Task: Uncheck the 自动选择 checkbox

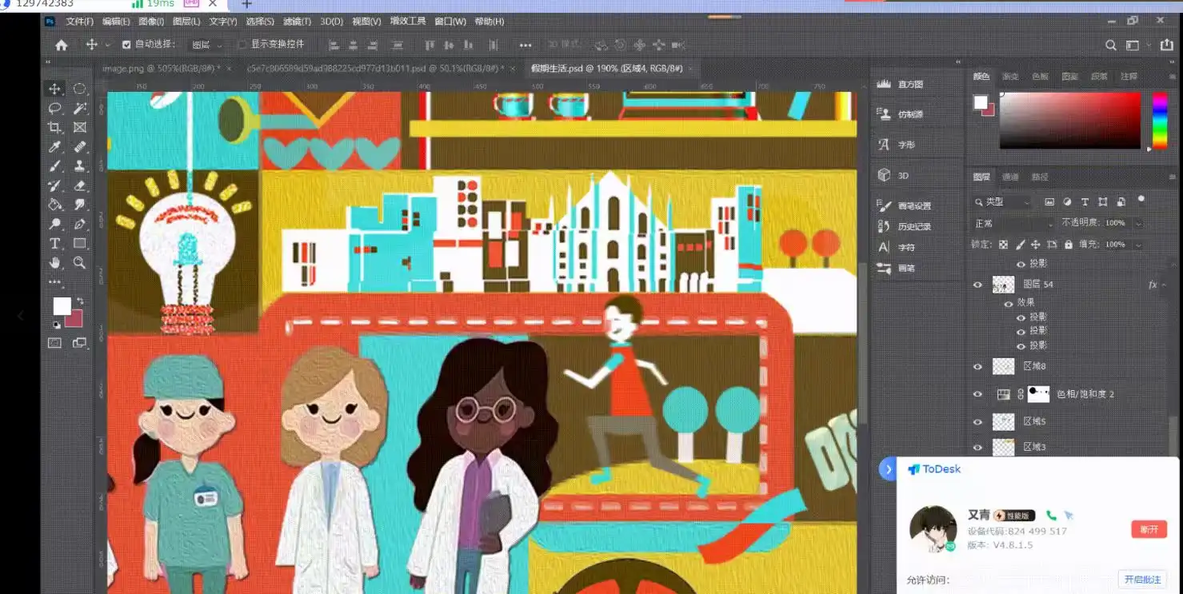Action: point(126,45)
